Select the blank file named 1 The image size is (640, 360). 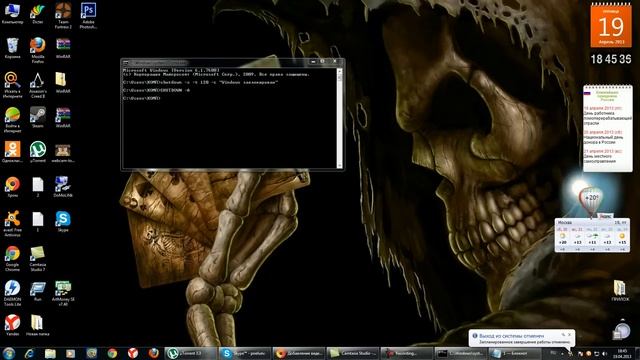pos(38,221)
